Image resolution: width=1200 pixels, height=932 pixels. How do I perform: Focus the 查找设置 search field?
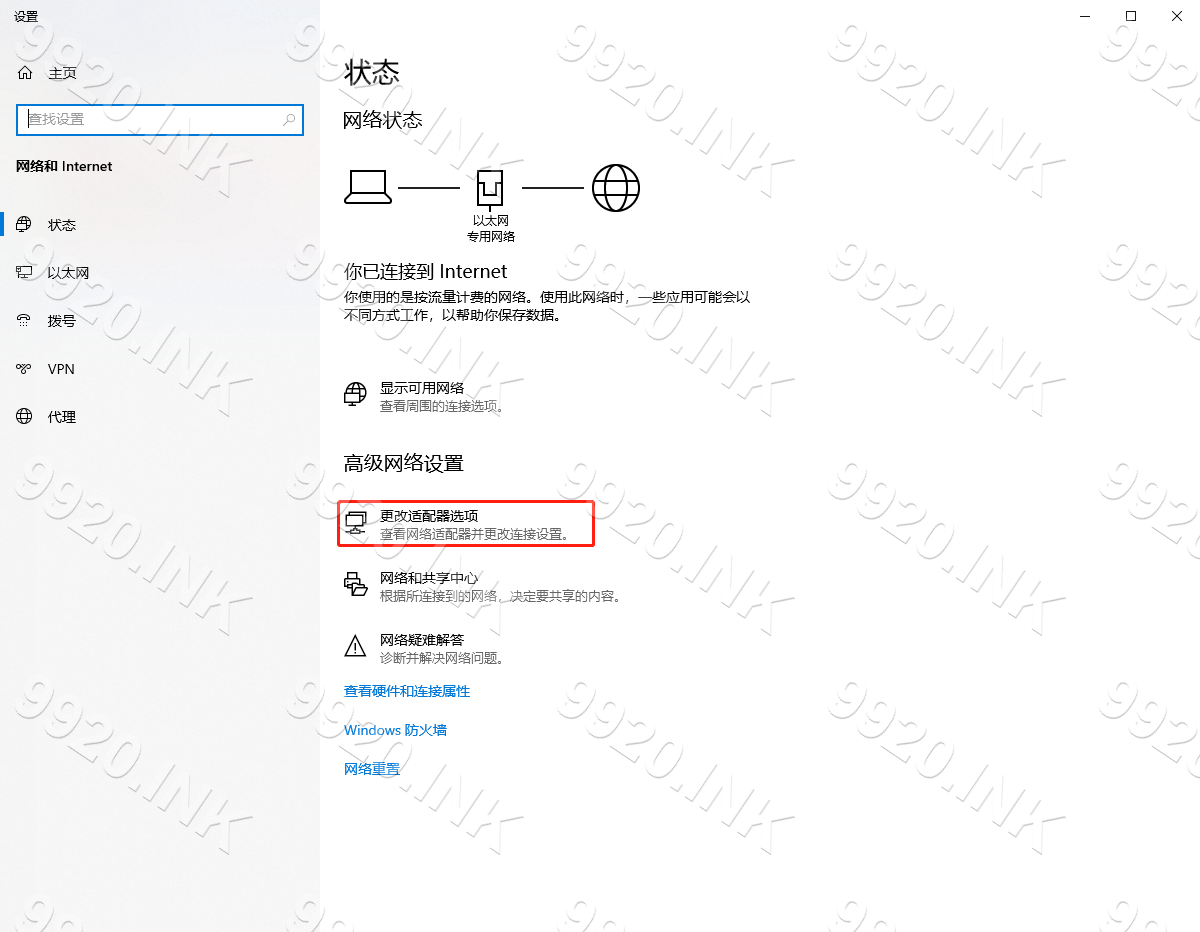click(150, 119)
